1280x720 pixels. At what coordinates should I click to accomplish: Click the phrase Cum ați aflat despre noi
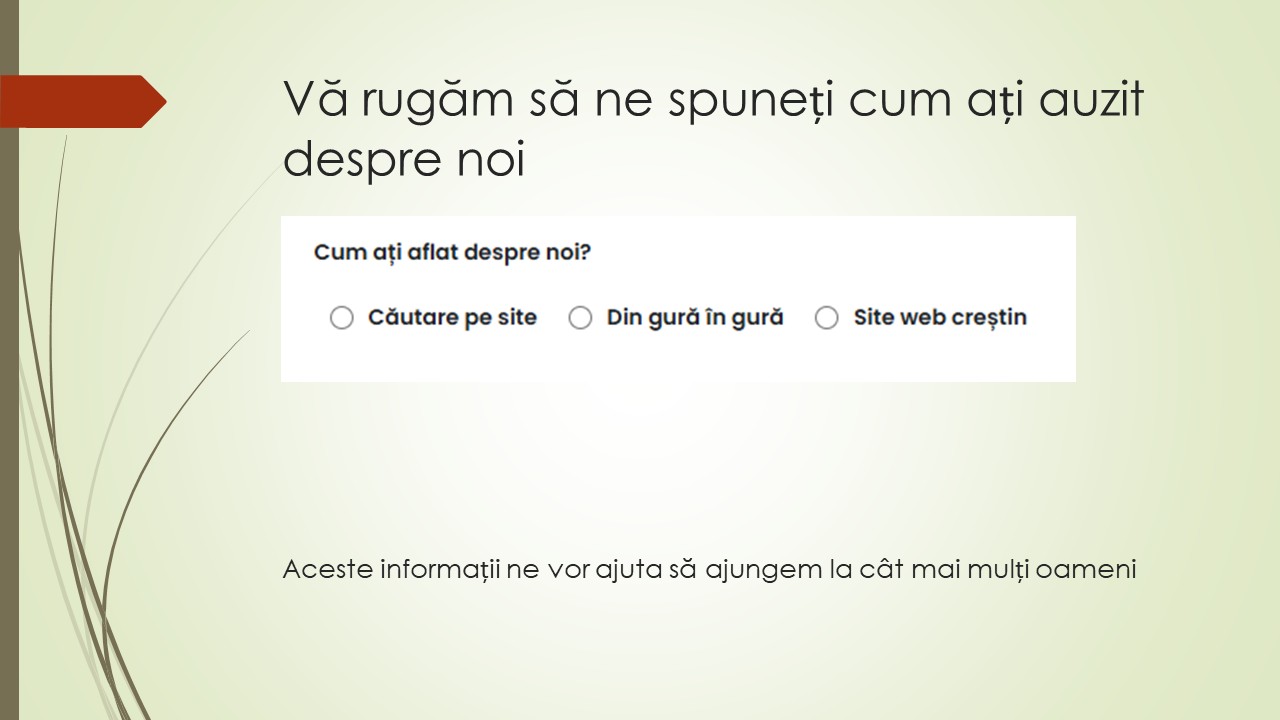point(450,252)
